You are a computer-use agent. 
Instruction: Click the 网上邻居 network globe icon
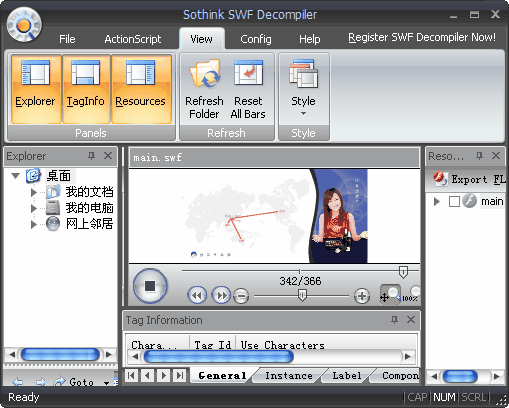[x=53, y=224]
